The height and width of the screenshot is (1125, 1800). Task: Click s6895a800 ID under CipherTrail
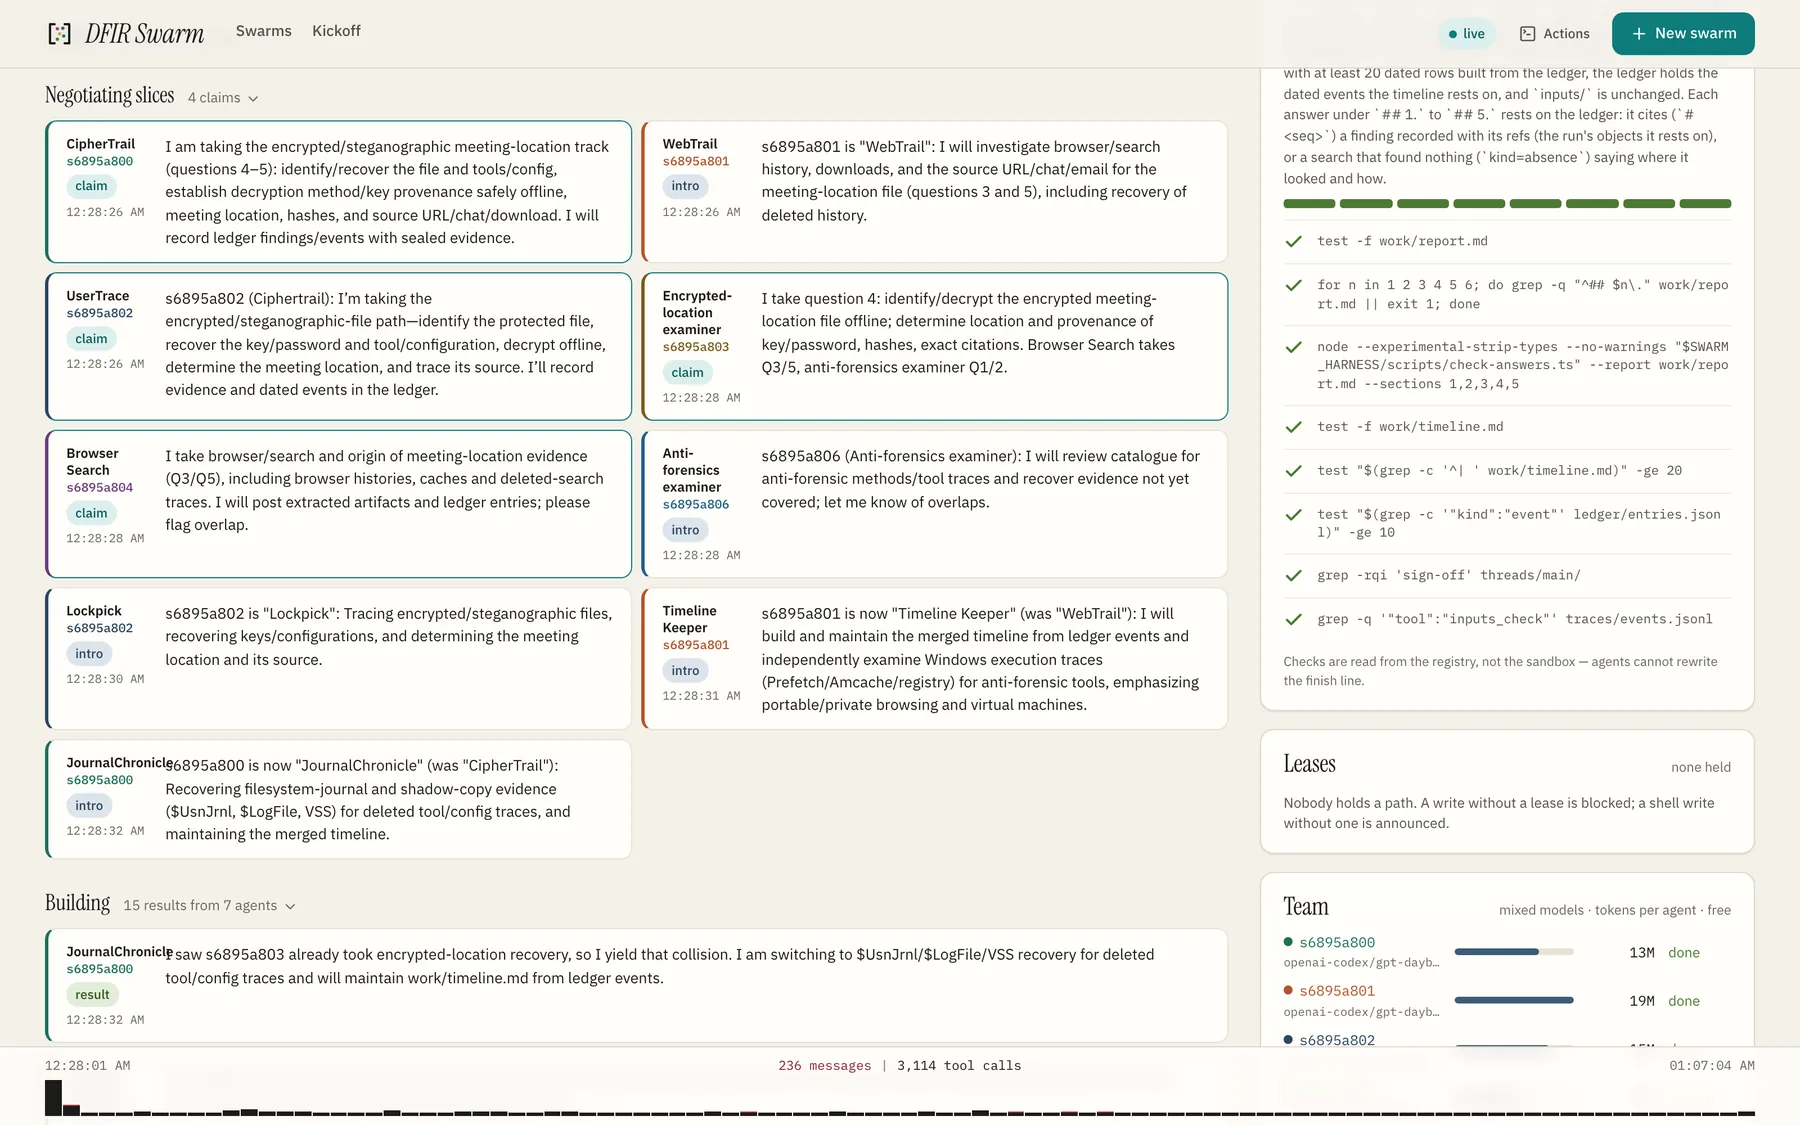100,161
